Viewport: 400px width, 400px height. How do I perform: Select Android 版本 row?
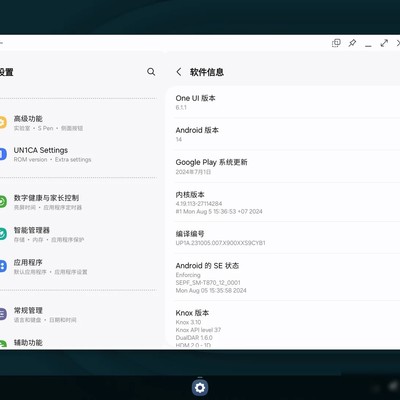pyautogui.click(x=287, y=134)
